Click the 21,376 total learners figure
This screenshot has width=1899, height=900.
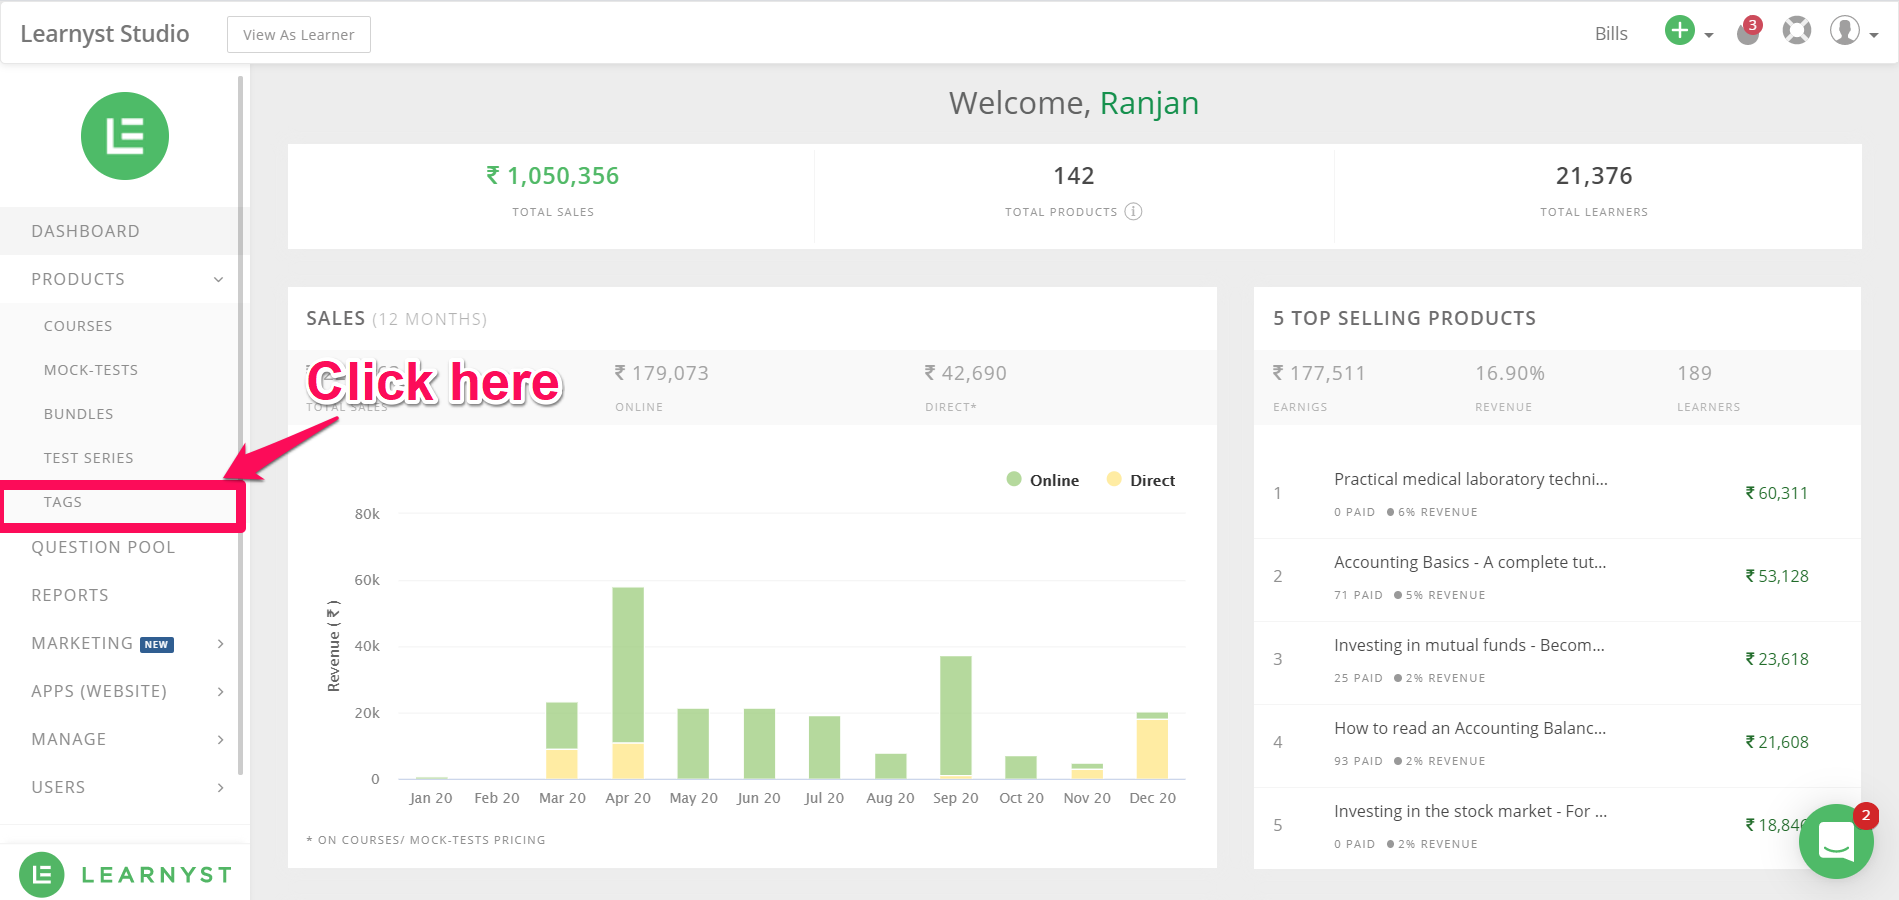(x=1594, y=176)
